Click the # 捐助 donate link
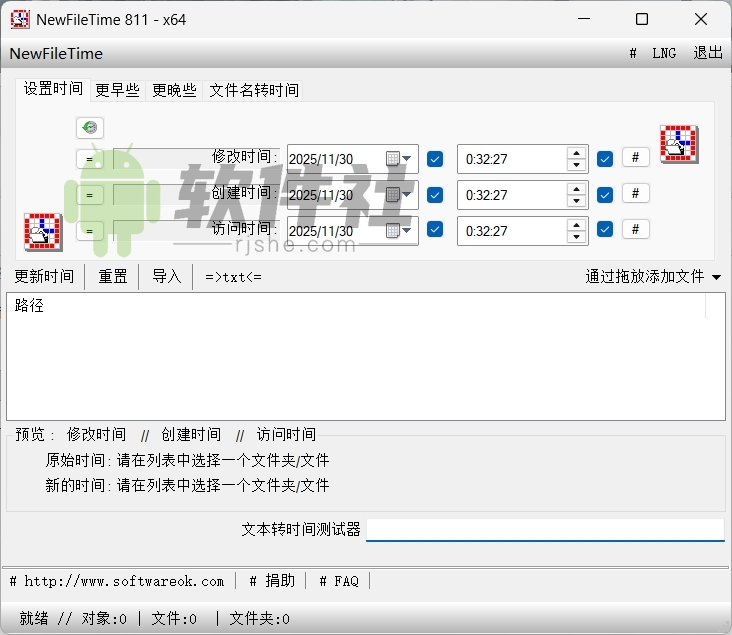 (272, 581)
